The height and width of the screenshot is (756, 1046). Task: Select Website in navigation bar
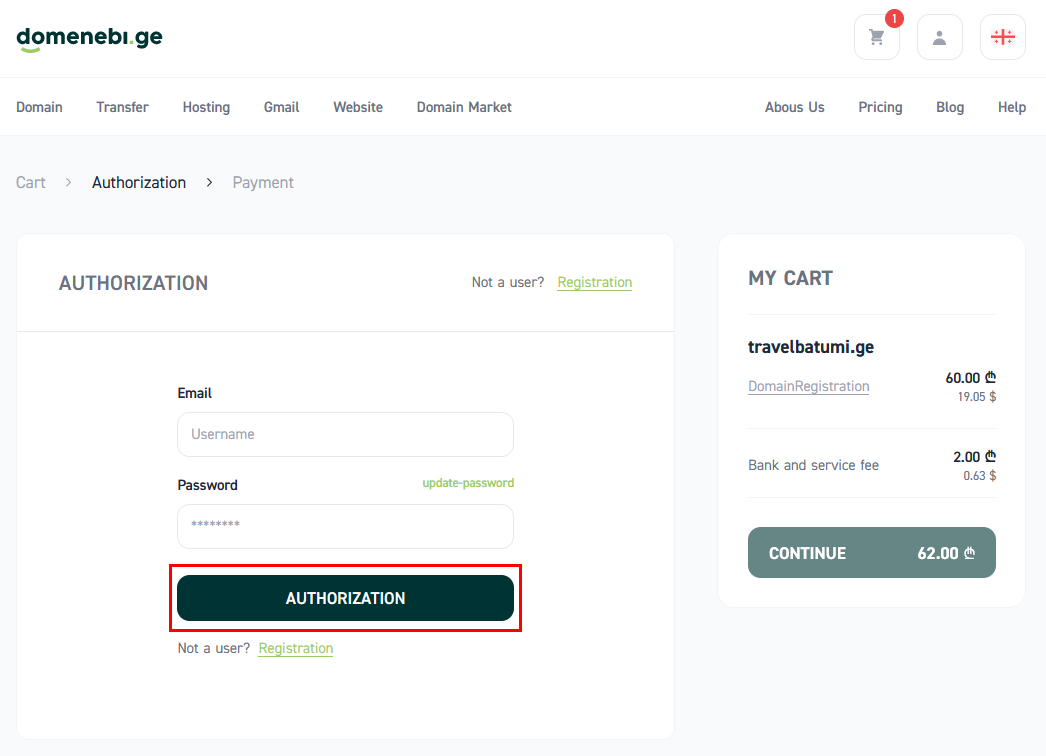[x=358, y=107]
